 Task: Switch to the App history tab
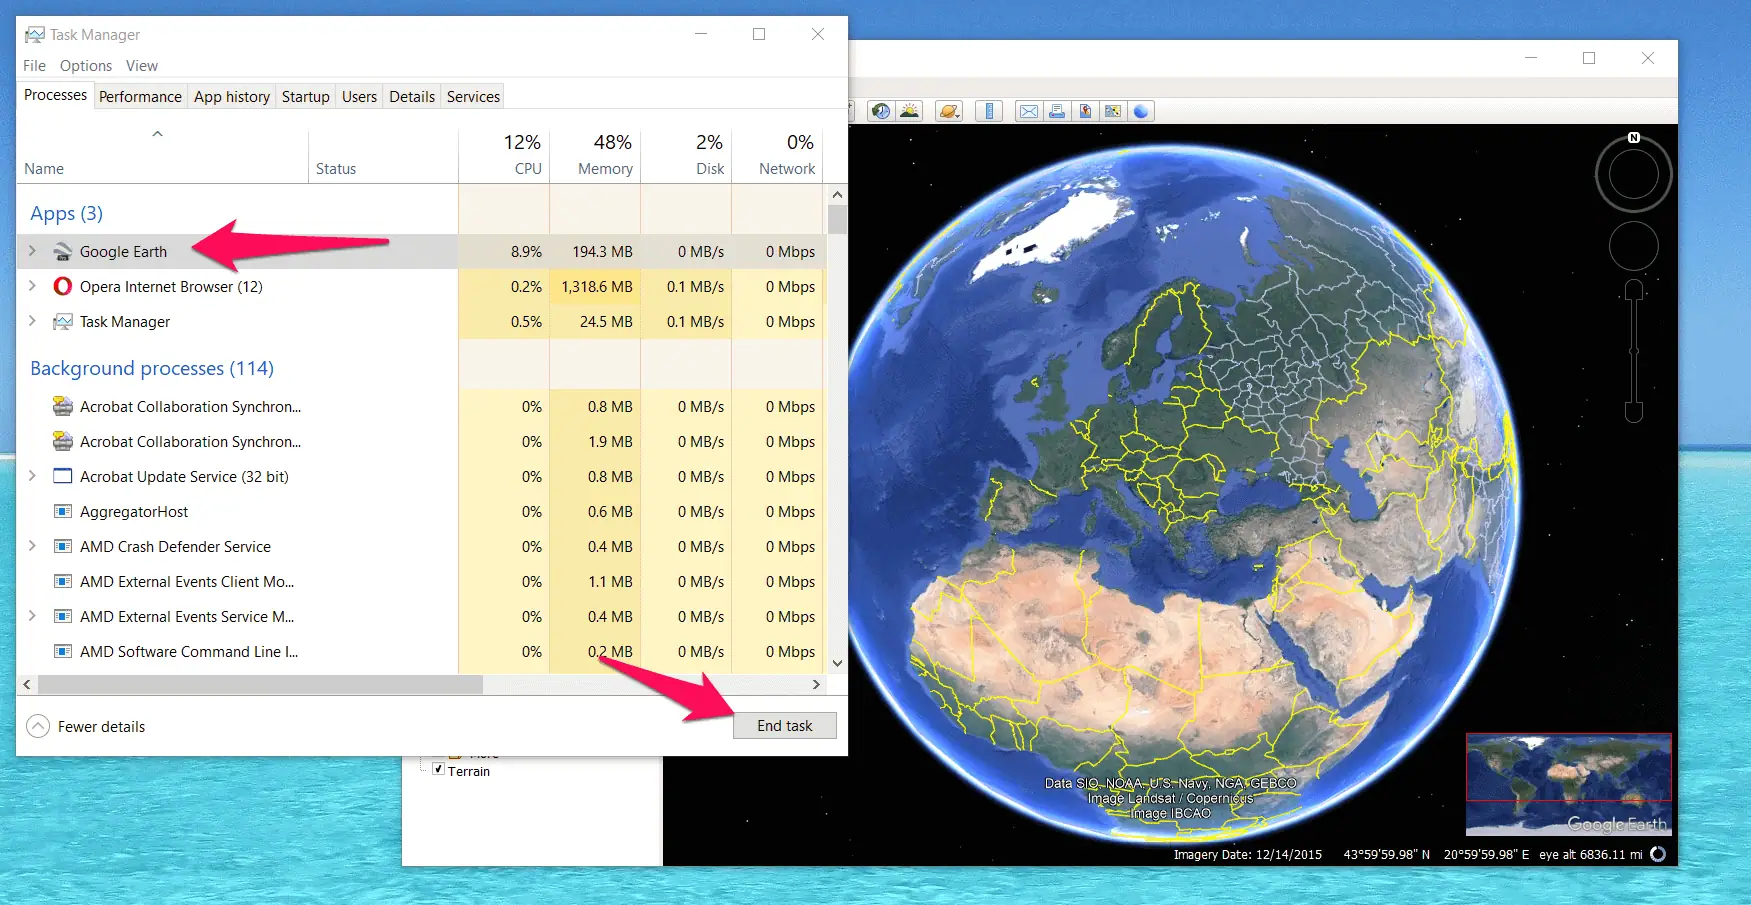pos(232,97)
